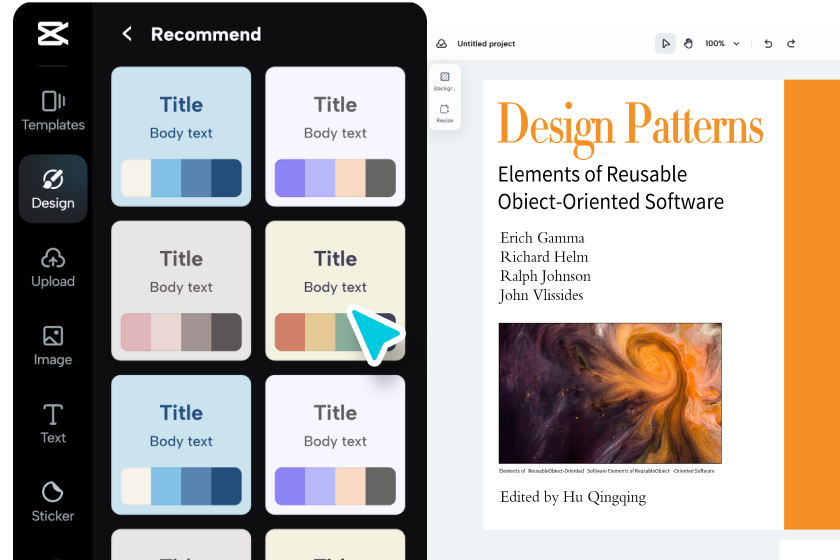The height and width of the screenshot is (560, 840).
Task: Open the Sticker panel
Action: (52, 502)
